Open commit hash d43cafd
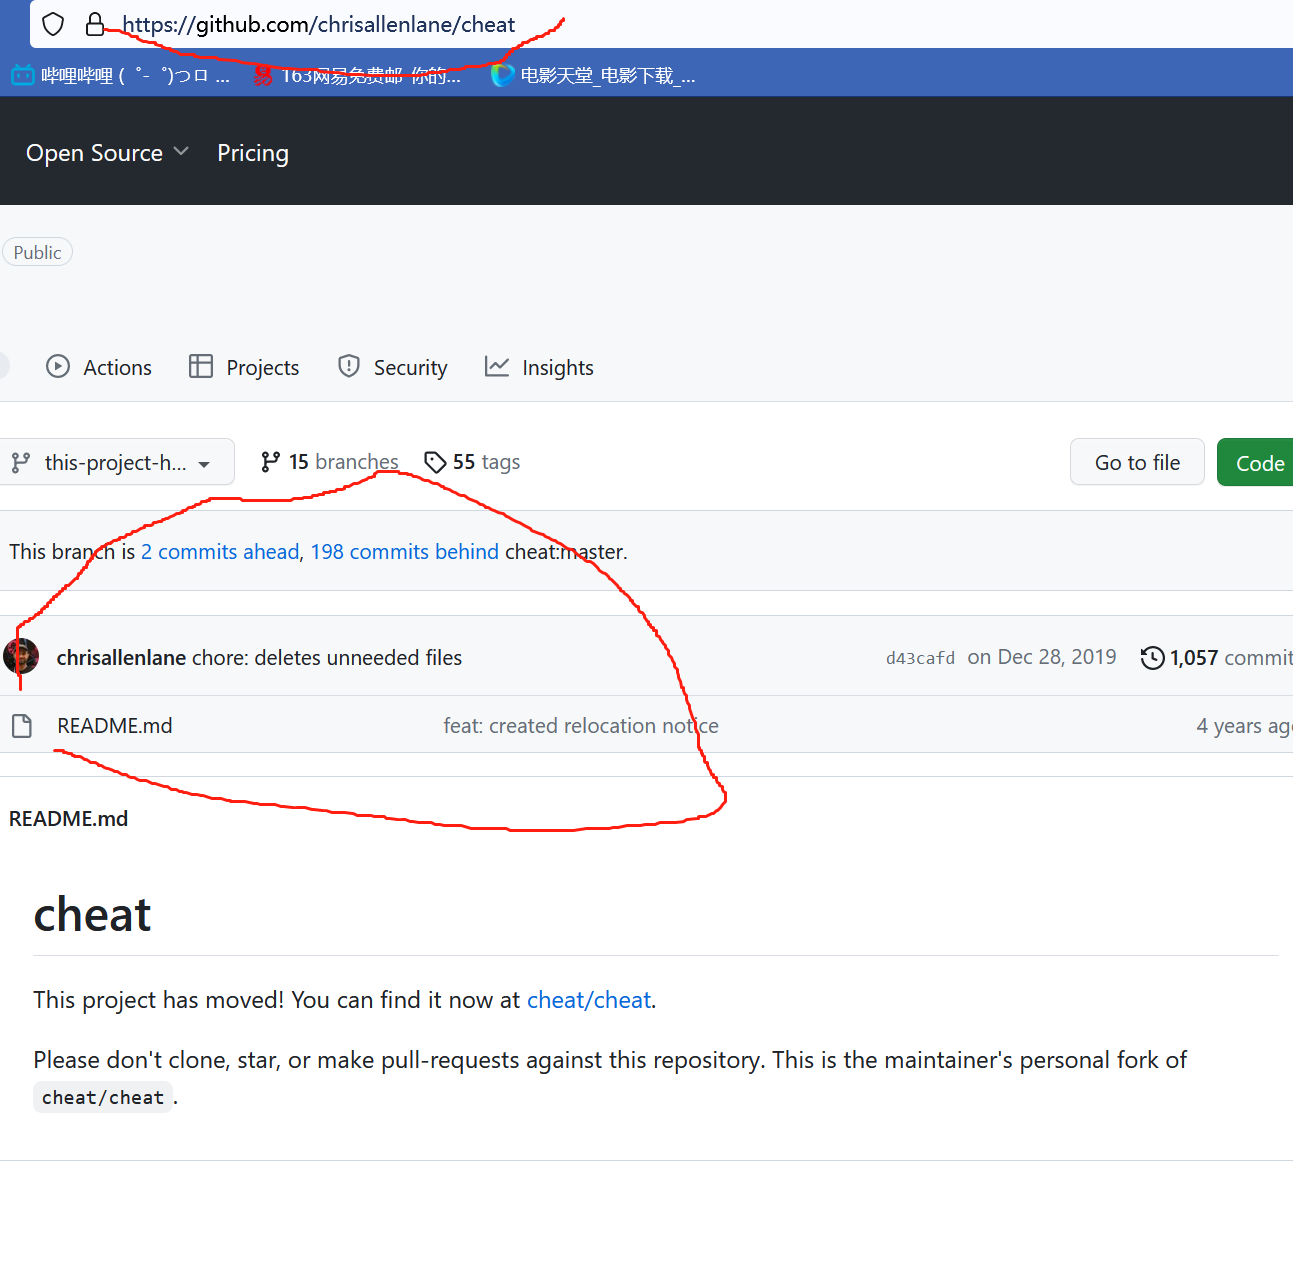1293x1284 pixels. [920, 658]
